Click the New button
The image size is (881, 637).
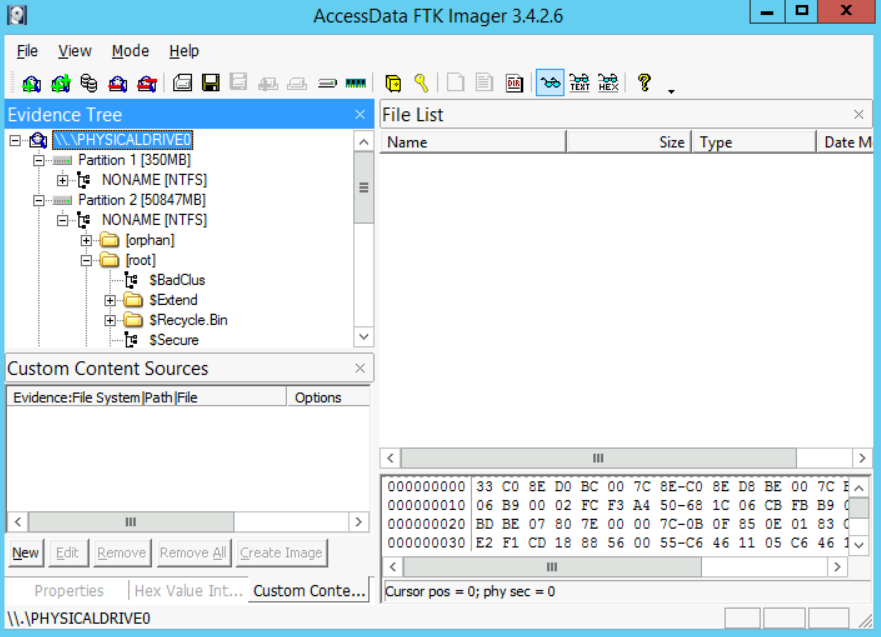(x=25, y=553)
